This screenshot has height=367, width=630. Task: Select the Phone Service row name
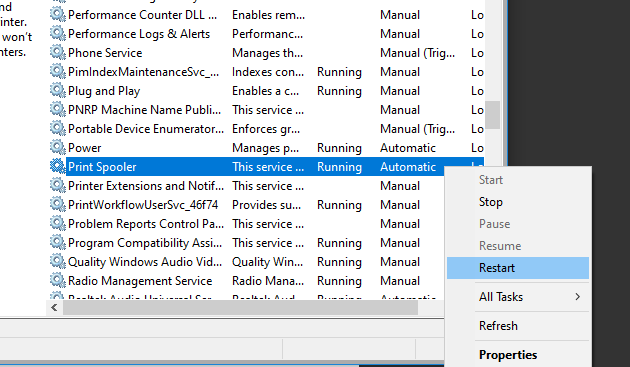coord(105,53)
